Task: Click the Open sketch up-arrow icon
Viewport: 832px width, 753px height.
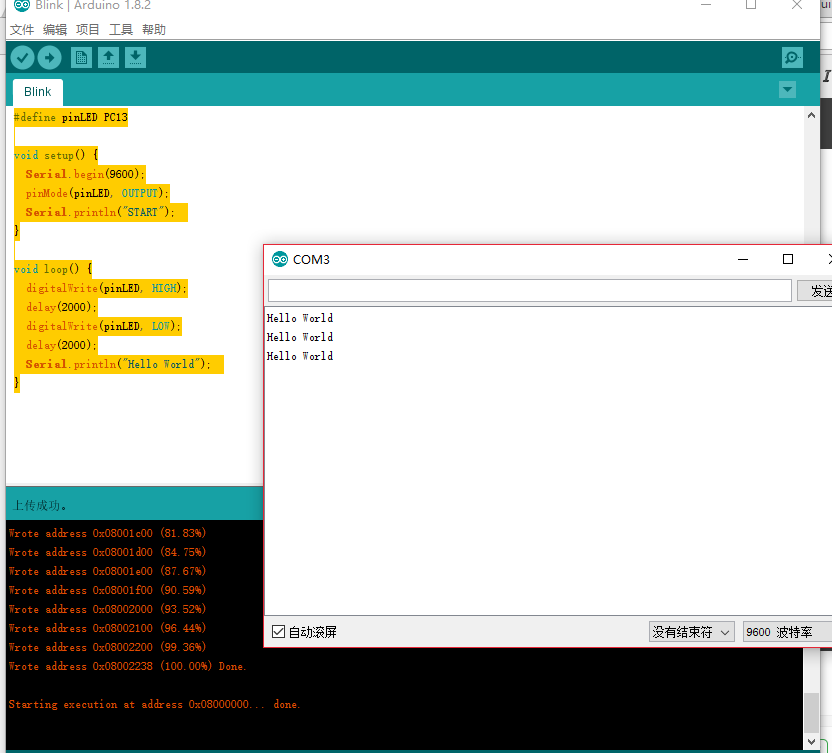Action: [108, 57]
